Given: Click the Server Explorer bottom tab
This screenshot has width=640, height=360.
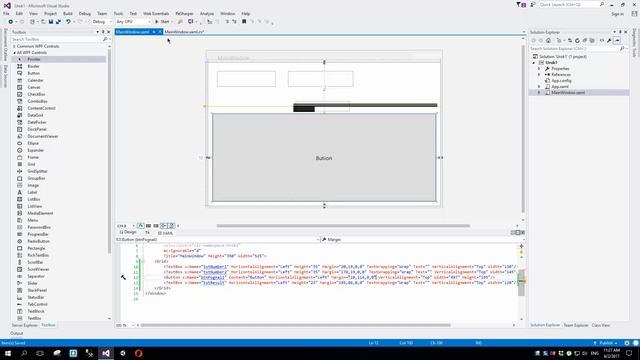Looking at the screenshot, I should (x=24, y=325).
